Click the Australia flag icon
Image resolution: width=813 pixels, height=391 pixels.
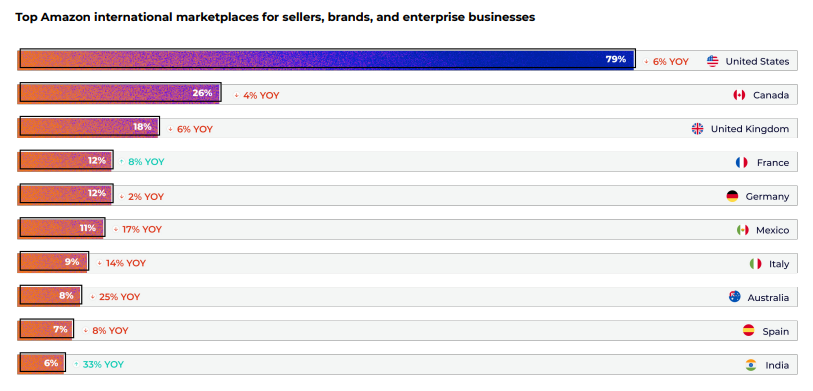(735, 297)
